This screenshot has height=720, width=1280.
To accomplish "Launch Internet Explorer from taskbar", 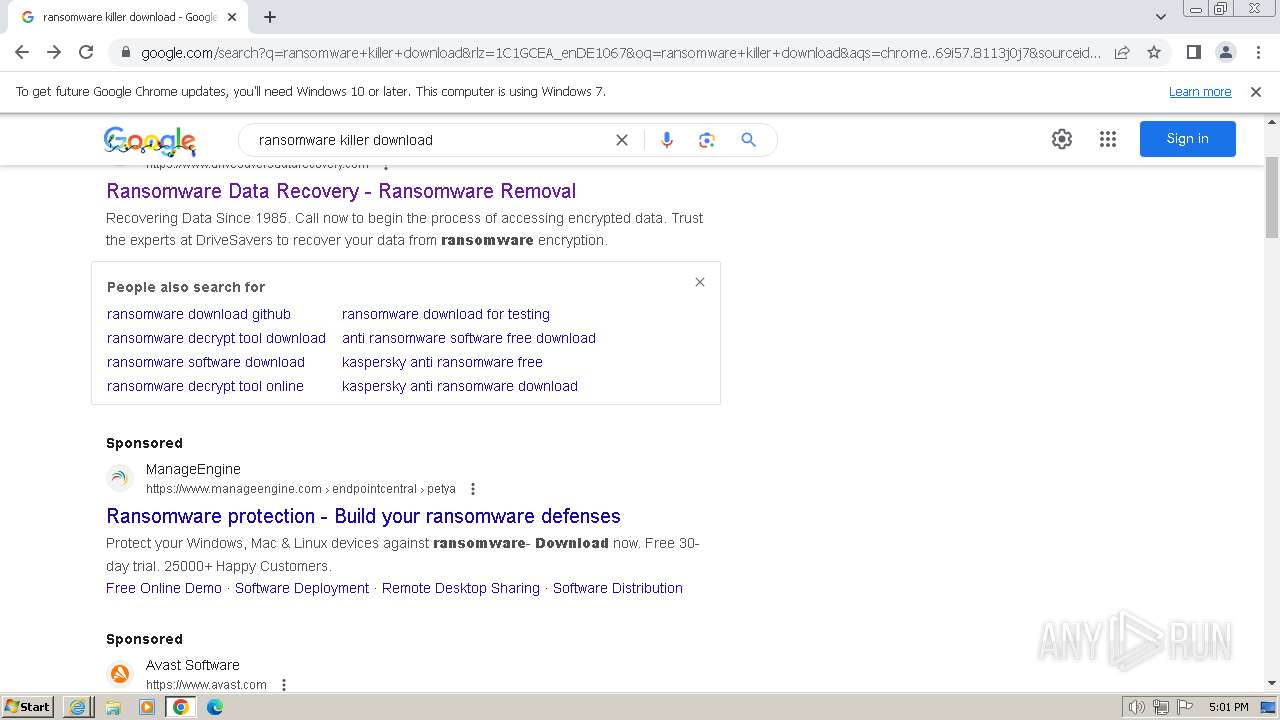I will coord(78,707).
